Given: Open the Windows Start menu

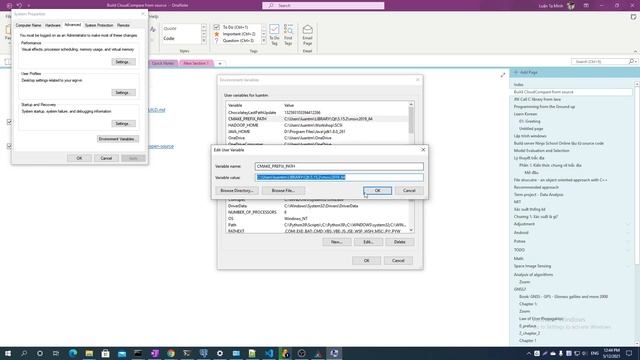Looking at the screenshot, I should pyautogui.click(x=7, y=353).
